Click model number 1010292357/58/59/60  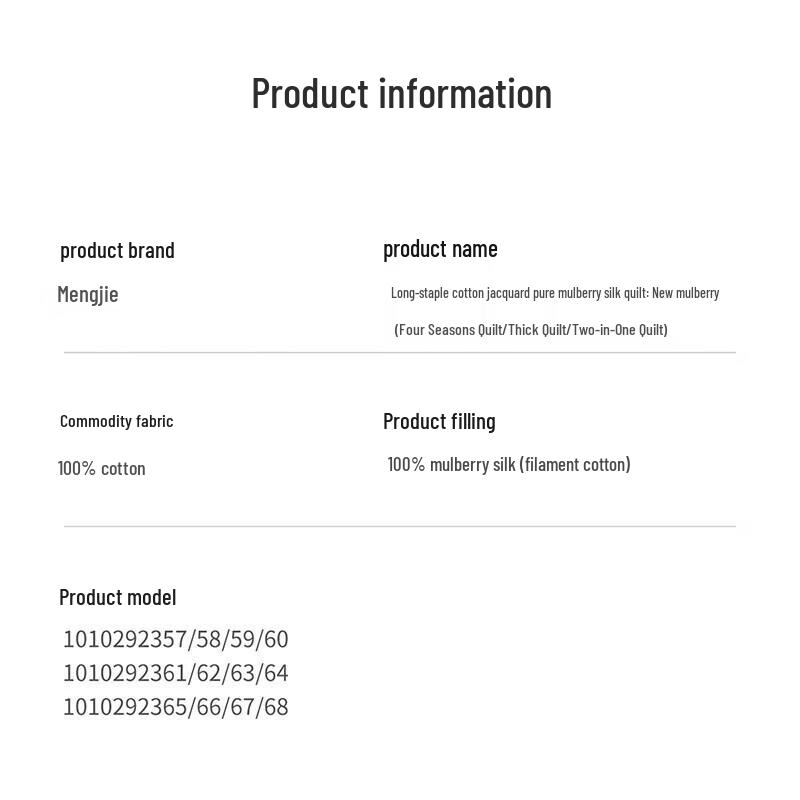coord(175,639)
